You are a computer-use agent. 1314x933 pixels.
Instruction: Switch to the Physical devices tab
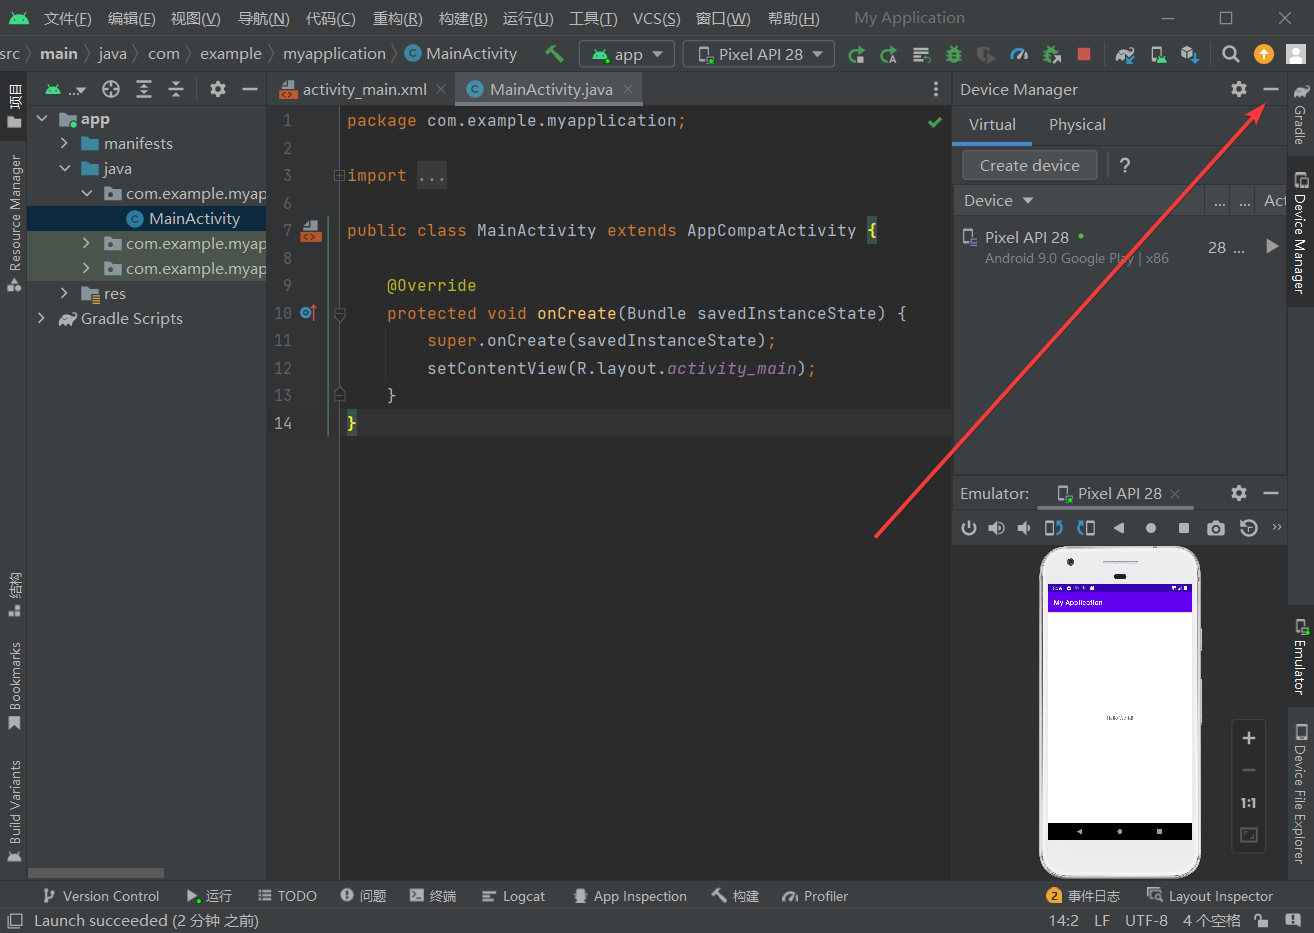1076,124
